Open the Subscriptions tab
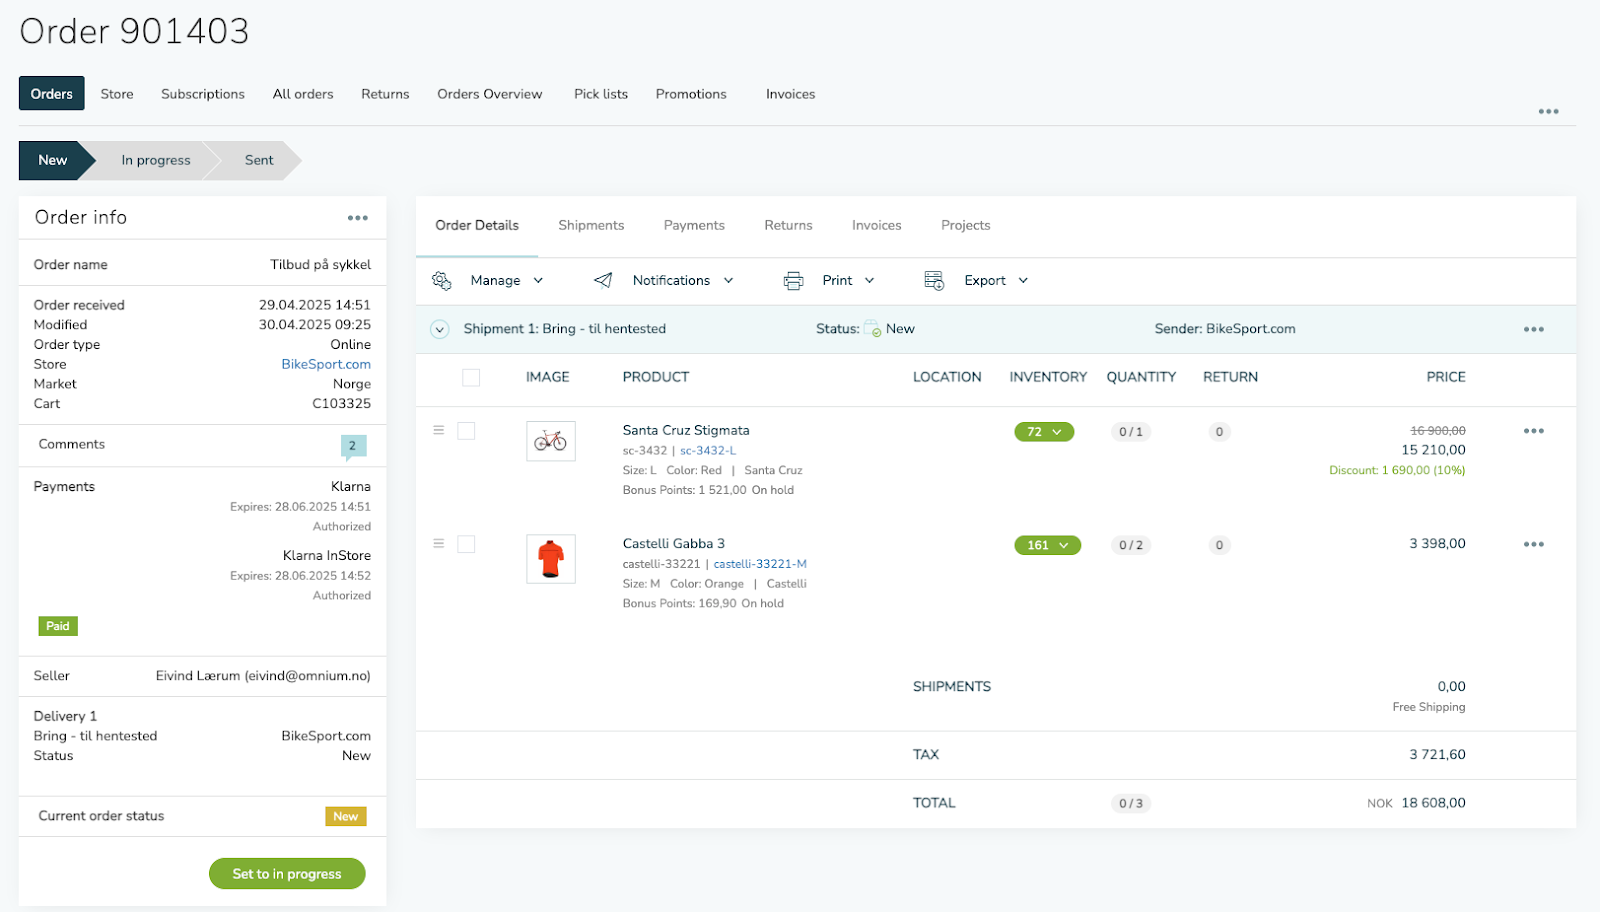The width and height of the screenshot is (1600, 912). coord(203,94)
